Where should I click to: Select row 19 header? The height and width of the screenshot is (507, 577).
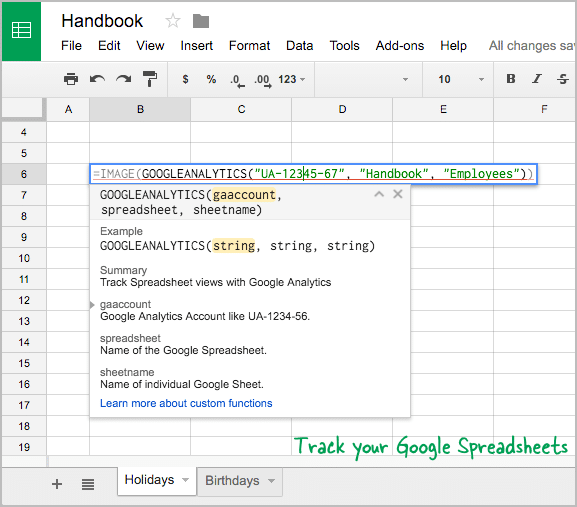tap(24, 447)
